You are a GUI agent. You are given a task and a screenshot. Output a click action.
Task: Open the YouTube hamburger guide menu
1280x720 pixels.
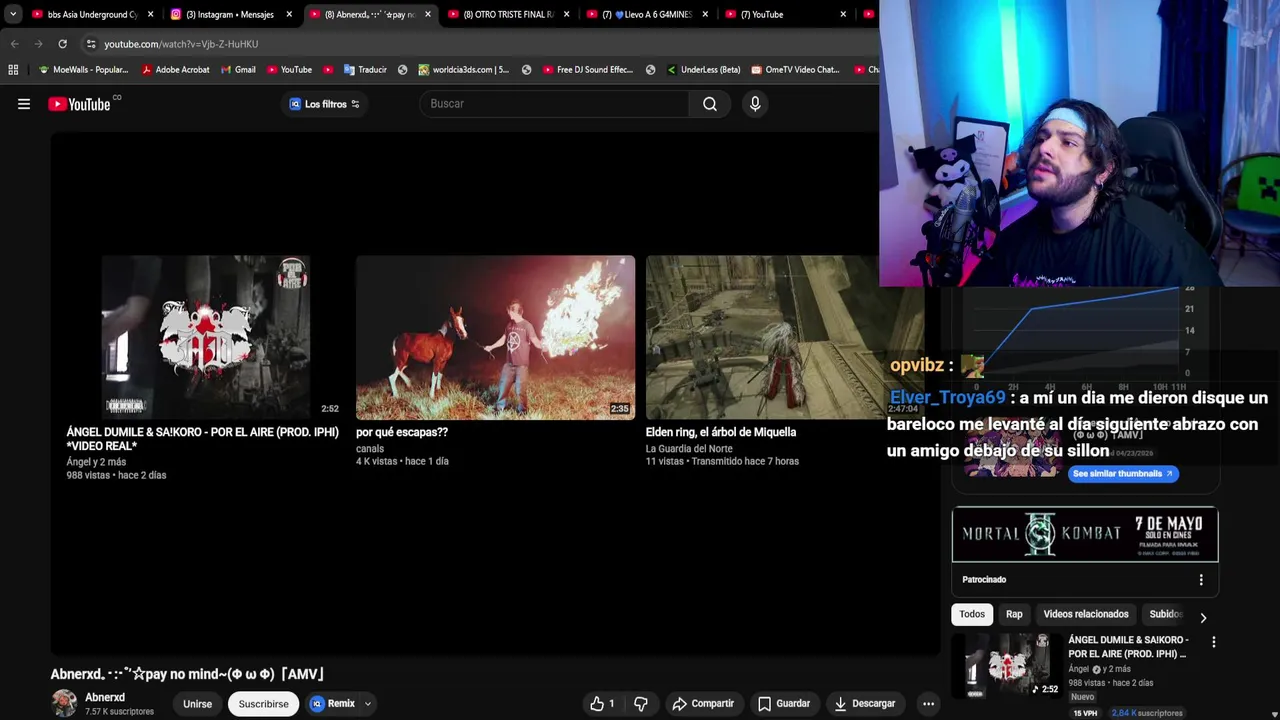click(24, 104)
